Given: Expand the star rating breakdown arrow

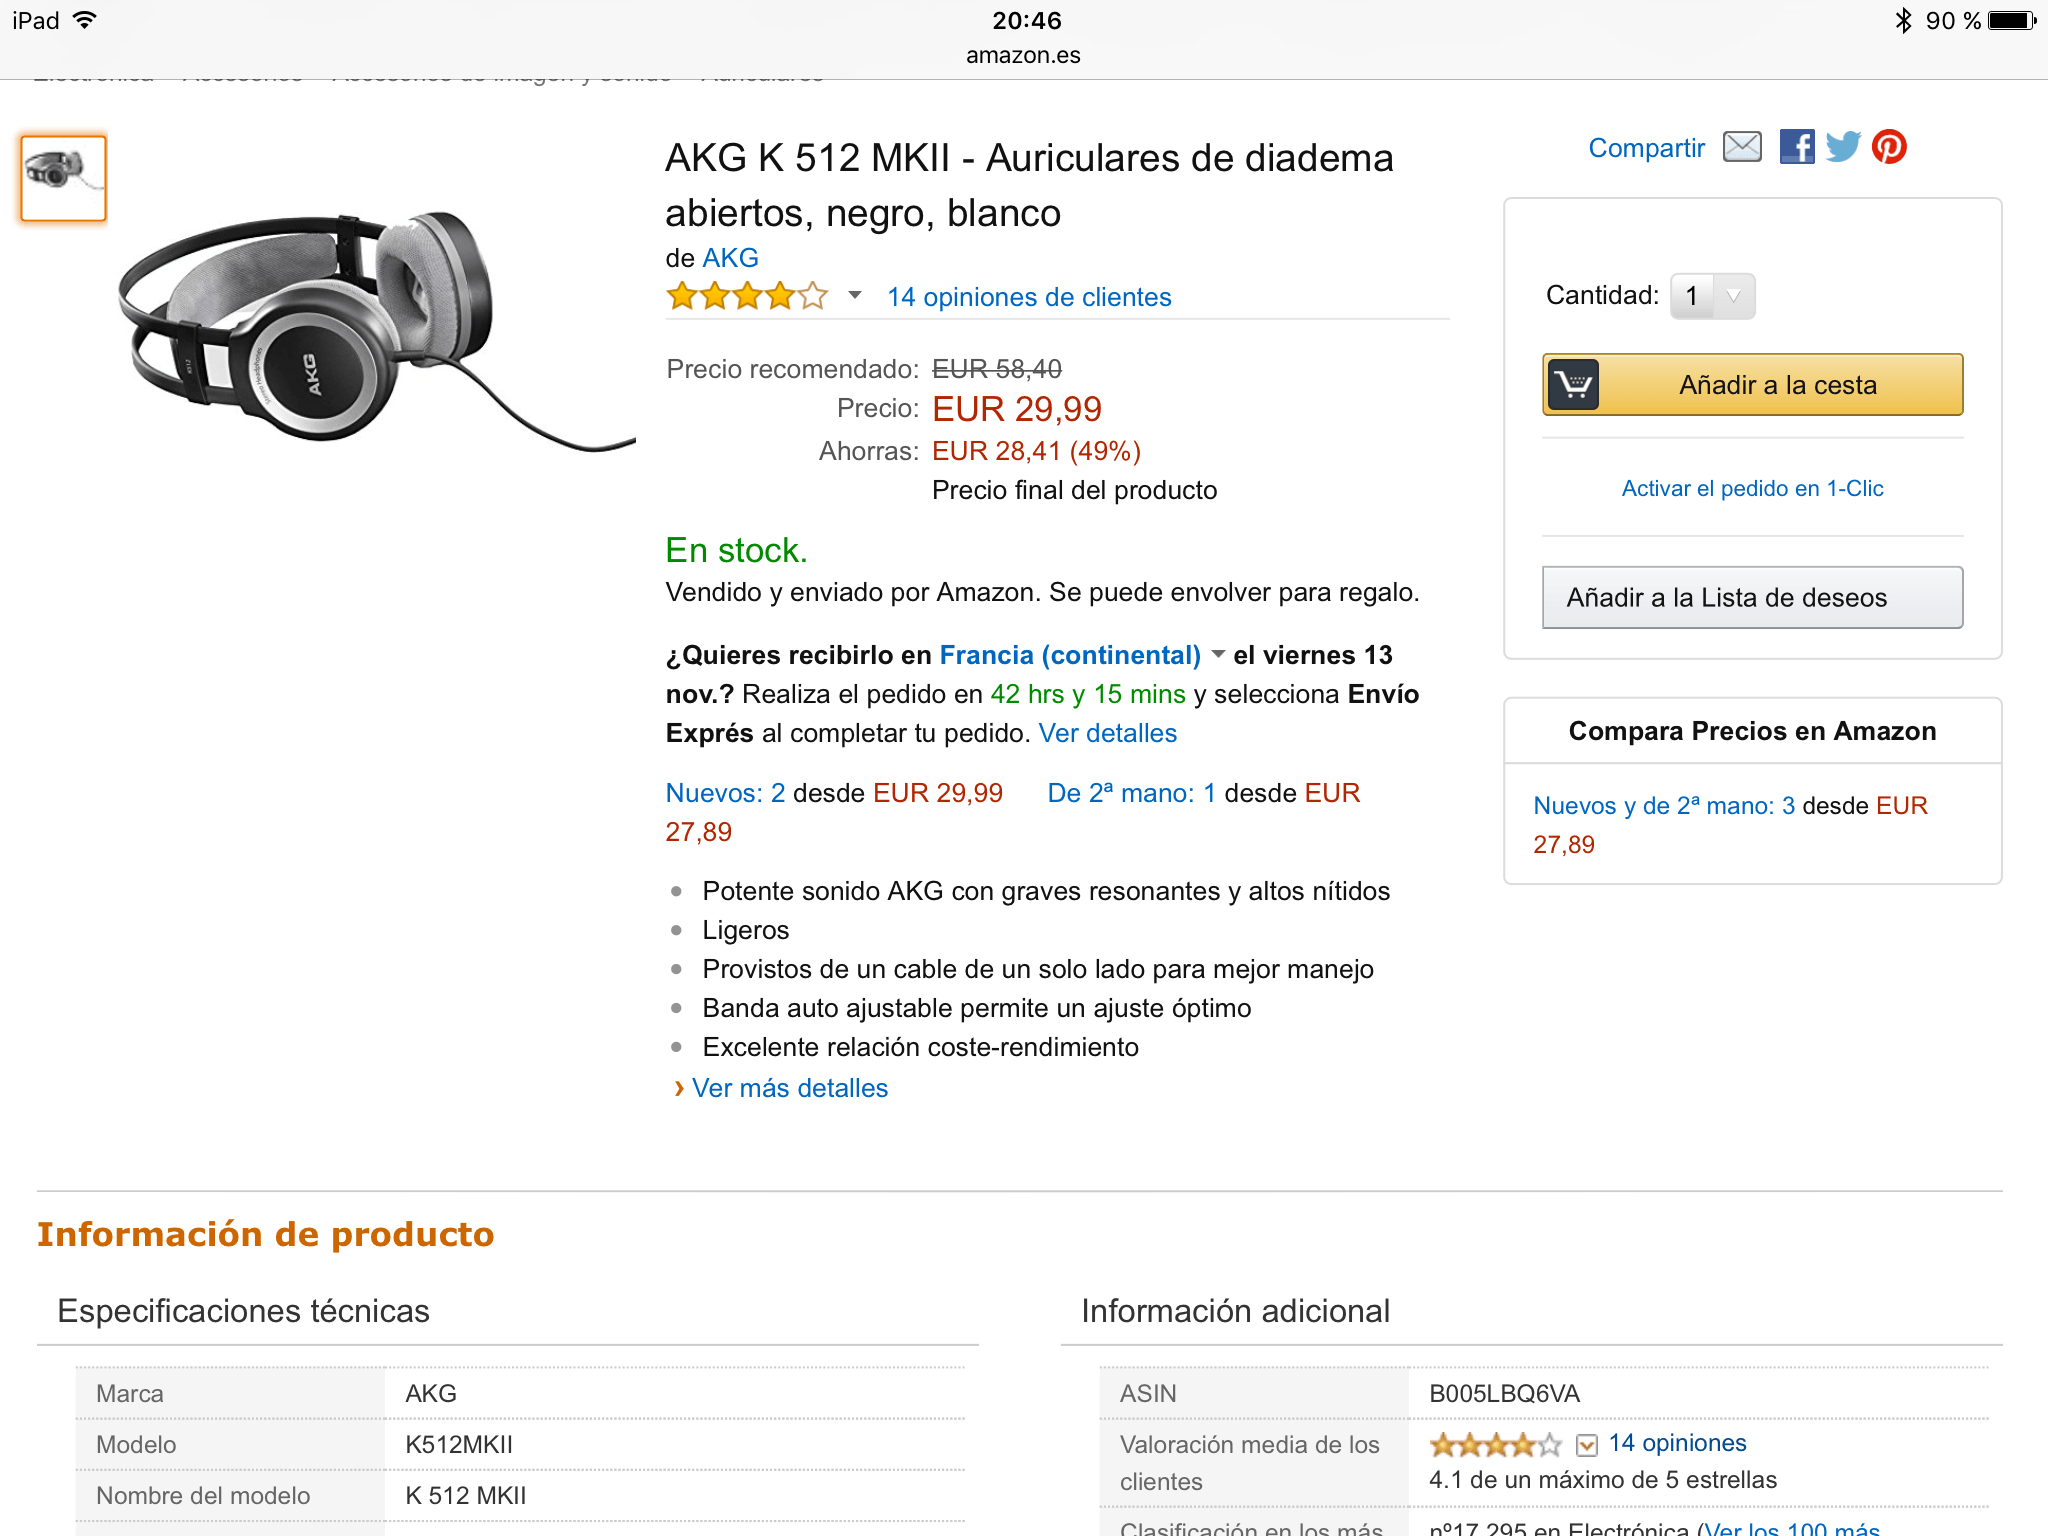Looking at the screenshot, I should pyautogui.click(x=855, y=296).
